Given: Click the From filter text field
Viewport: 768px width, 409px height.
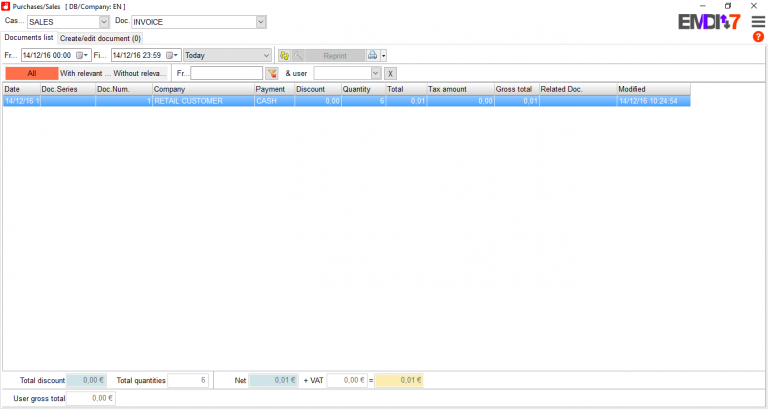Looking at the screenshot, I should (227, 73).
